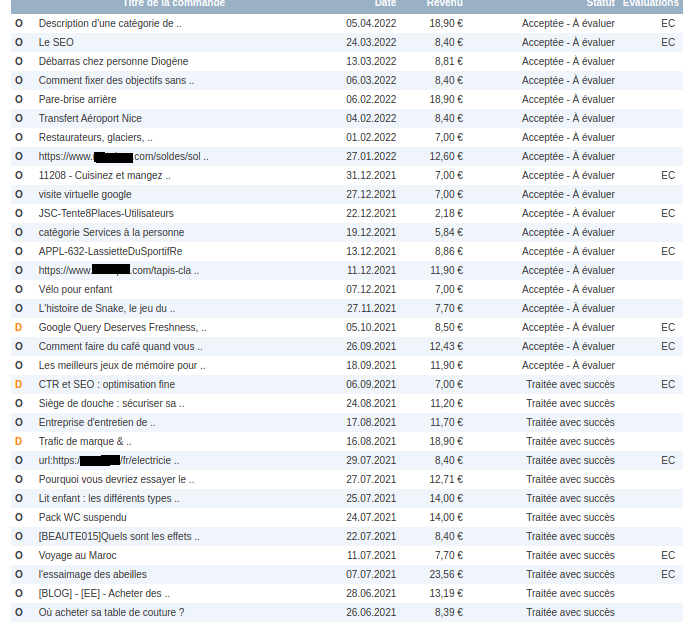Open 'L'histoire de Snake, le jeu du ..' order
The height and width of the screenshot is (624, 697).
click(x=107, y=308)
